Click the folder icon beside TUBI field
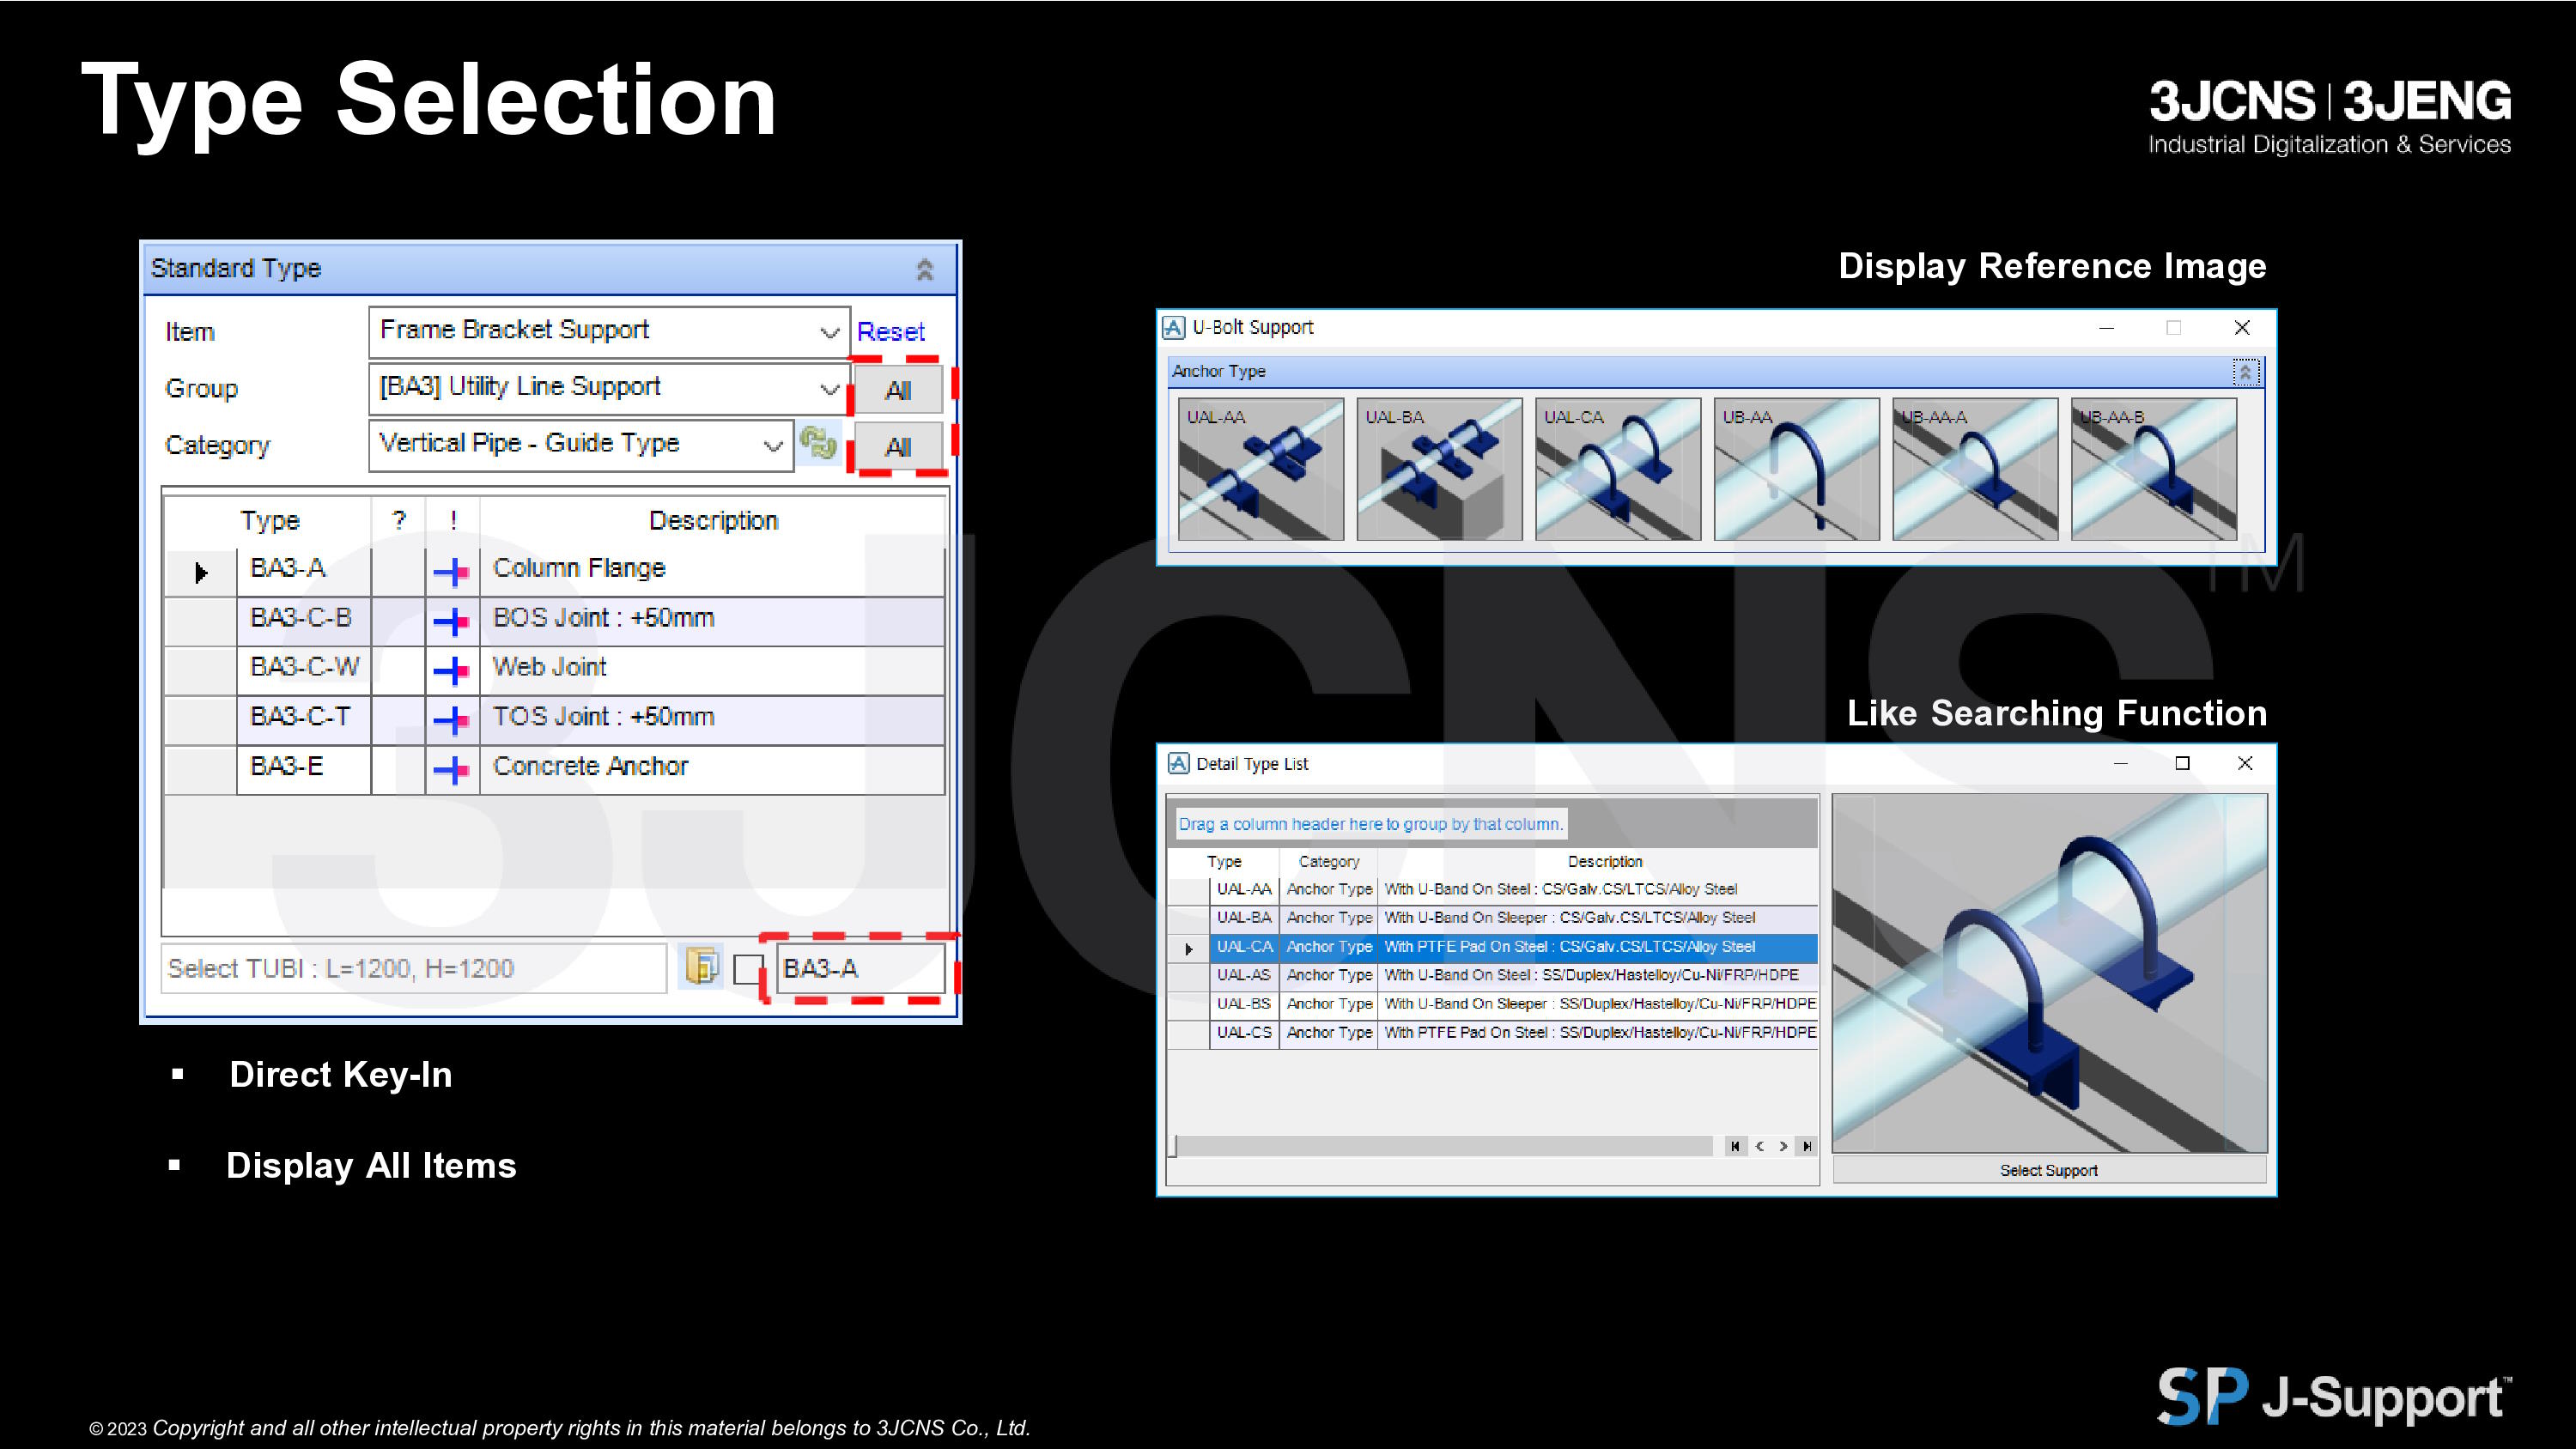 click(x=702, y=967)
